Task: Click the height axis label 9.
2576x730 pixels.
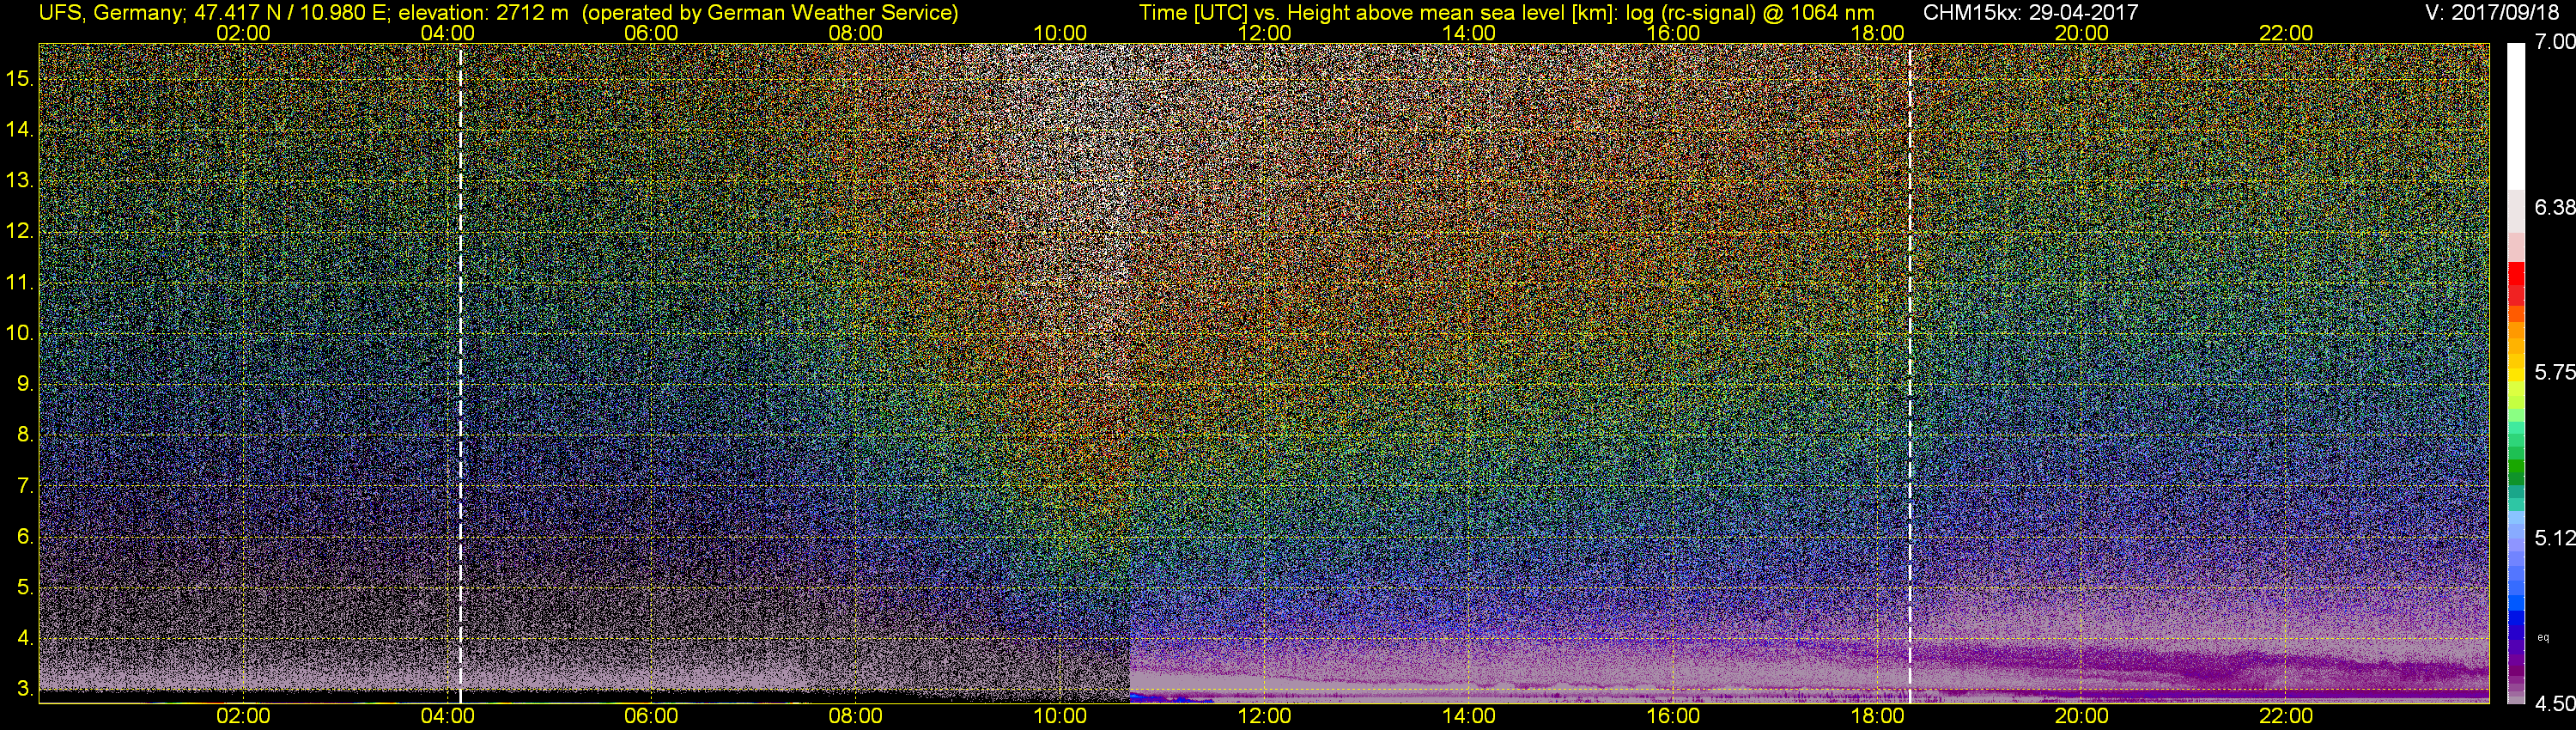Action: [24, 384]
